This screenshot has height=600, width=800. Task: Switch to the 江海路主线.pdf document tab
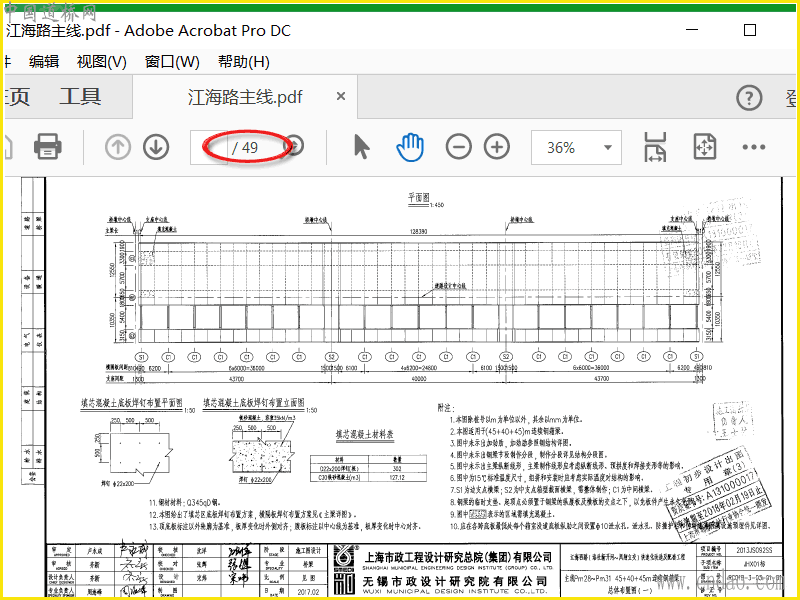tap(245, 96)
